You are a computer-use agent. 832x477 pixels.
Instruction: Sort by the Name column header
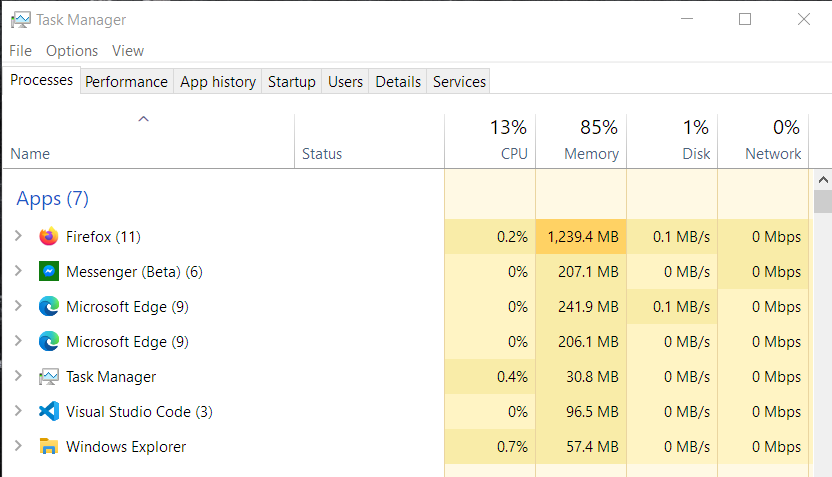click(149, 141)
